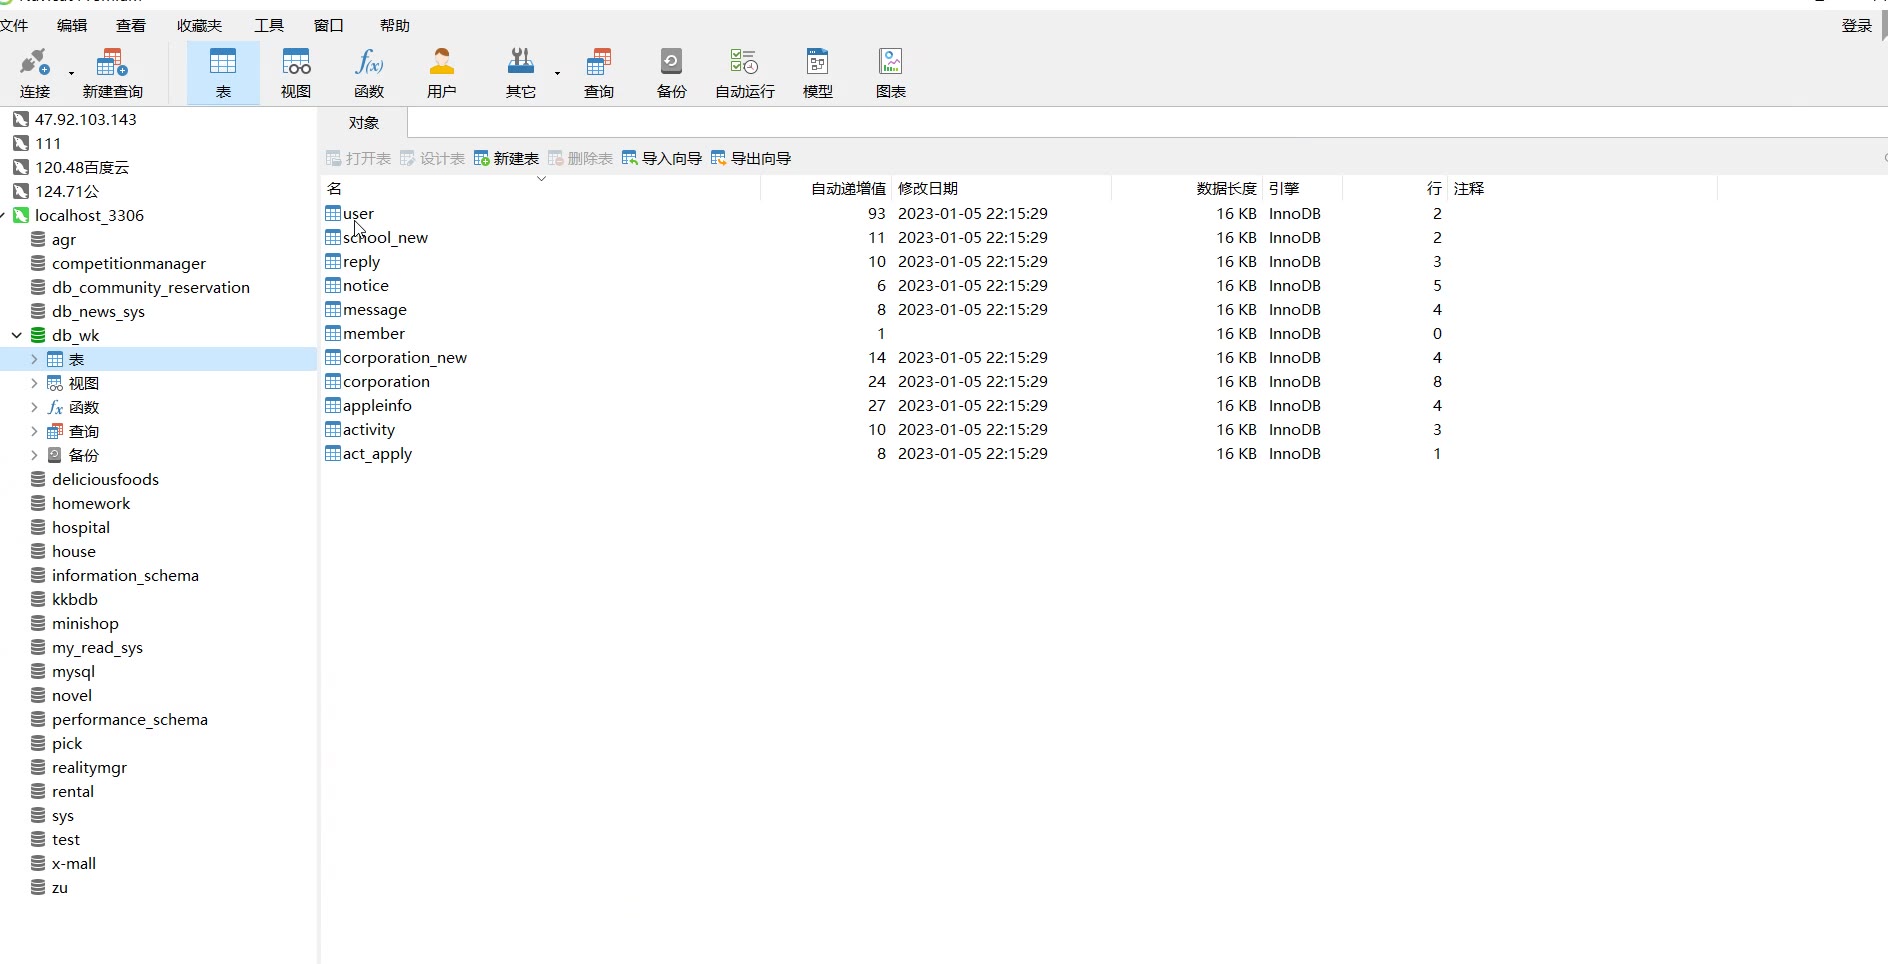Select the message table icon
Screen dimensions: 1888x964
coord(333,309)
